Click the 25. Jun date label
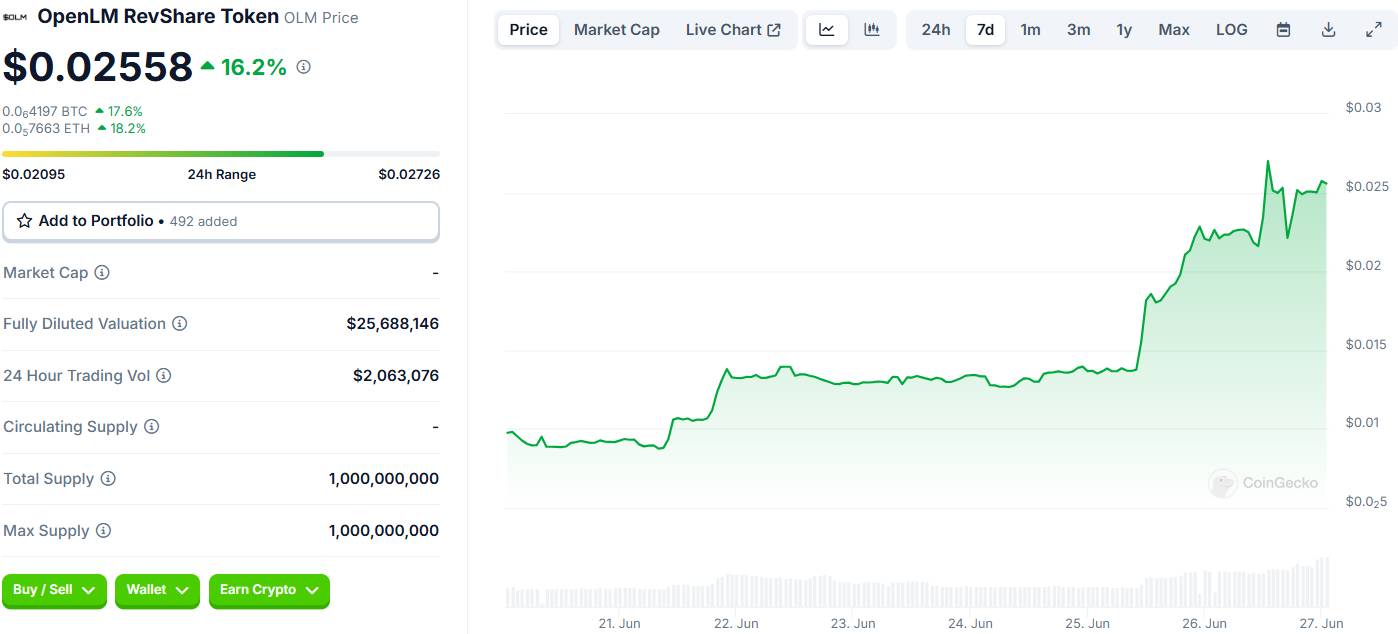Viewport: 1398px width, 634px height. click(1087, 623)
